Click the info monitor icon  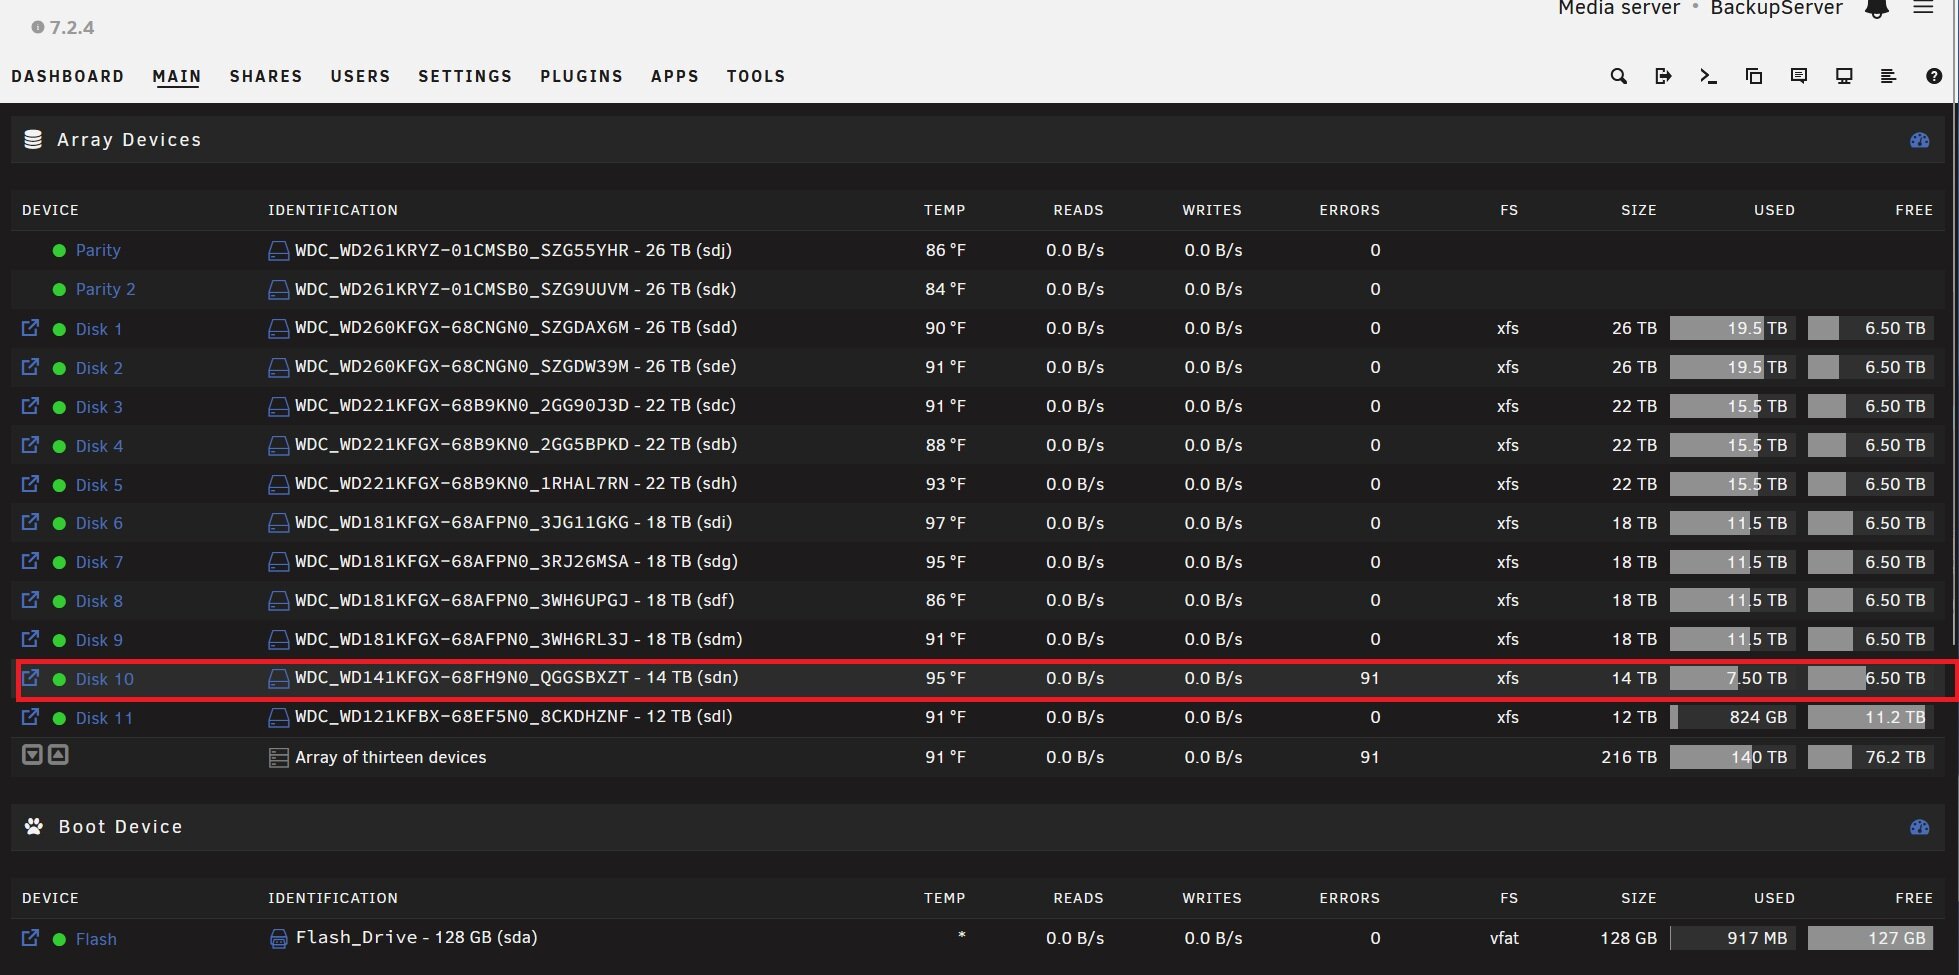coord(1844,76)
